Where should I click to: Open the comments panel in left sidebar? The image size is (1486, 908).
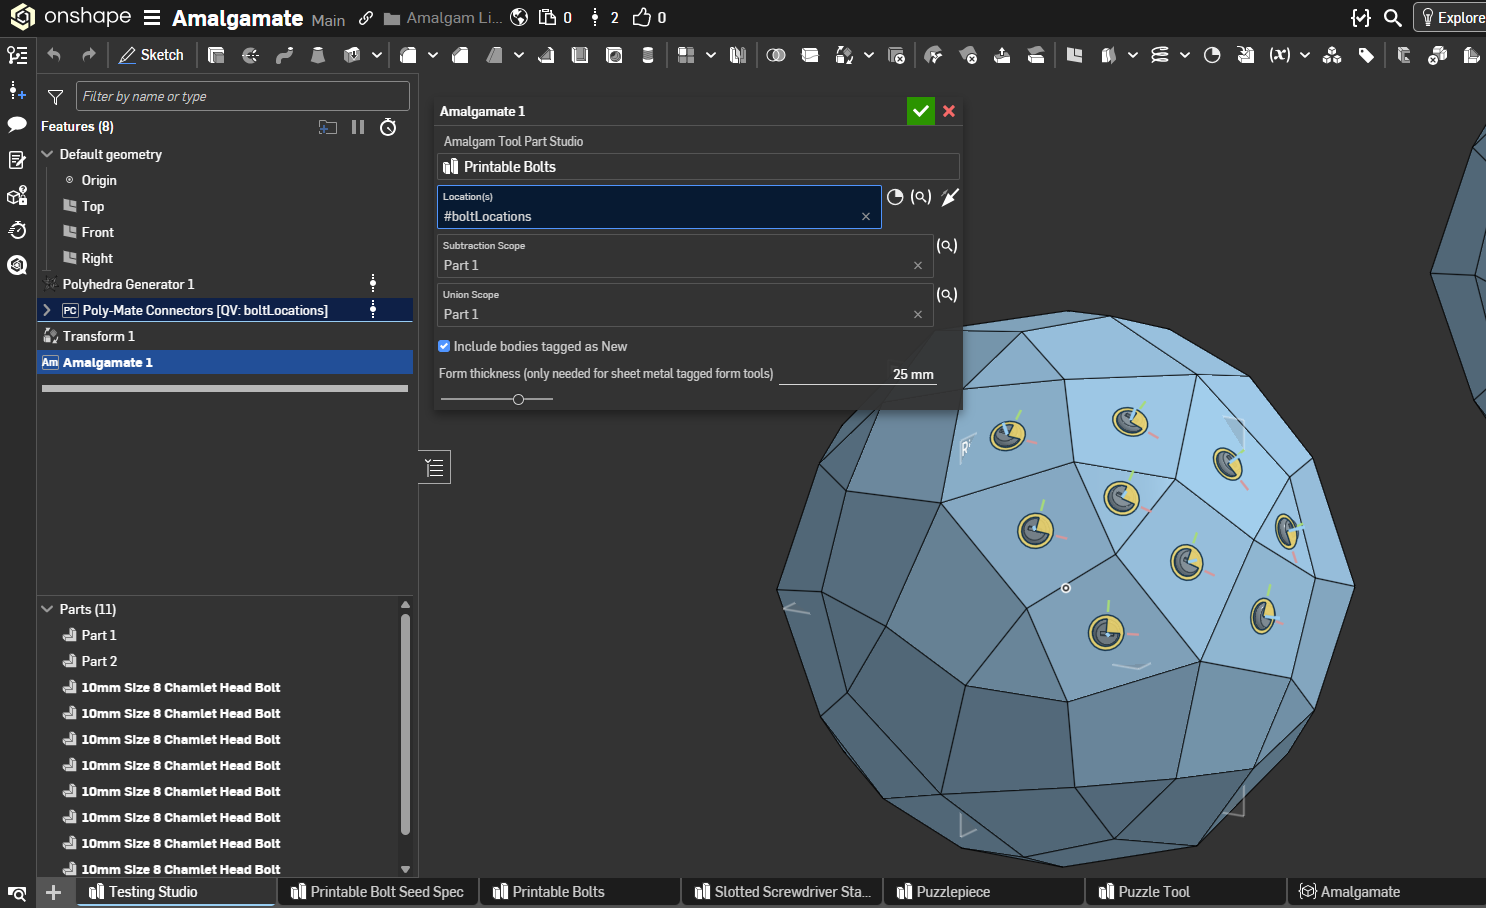click(x=17, y=125)
